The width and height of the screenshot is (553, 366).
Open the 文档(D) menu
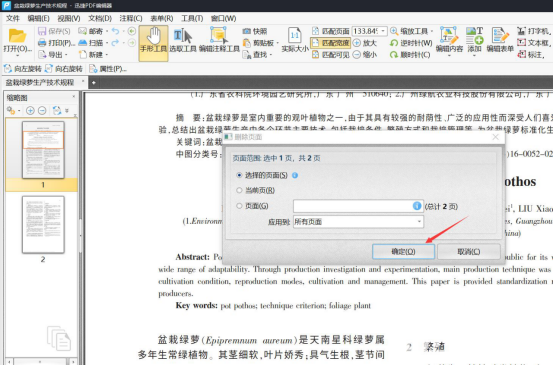100,18
